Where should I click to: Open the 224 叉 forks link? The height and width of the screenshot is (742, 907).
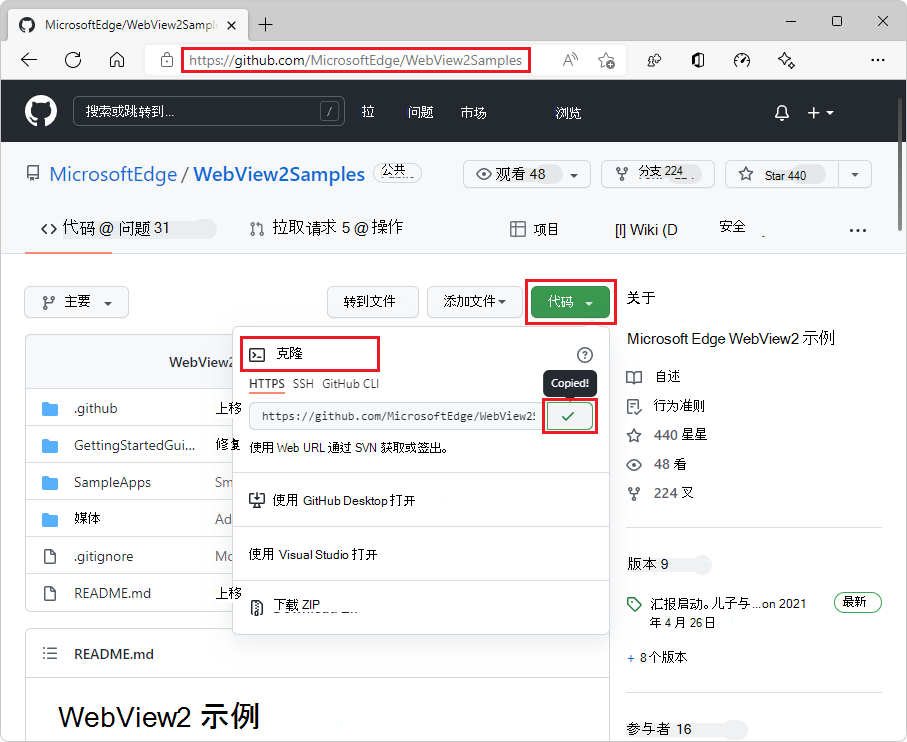coord(673,493)
